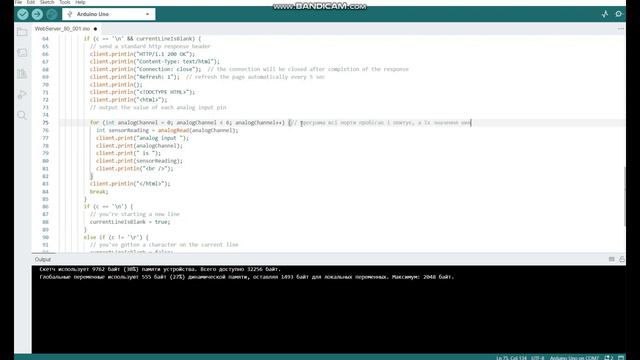Toggle the Output panel lock icon
The width and height of the screenshot is (640, 360).
coord(622,259)
